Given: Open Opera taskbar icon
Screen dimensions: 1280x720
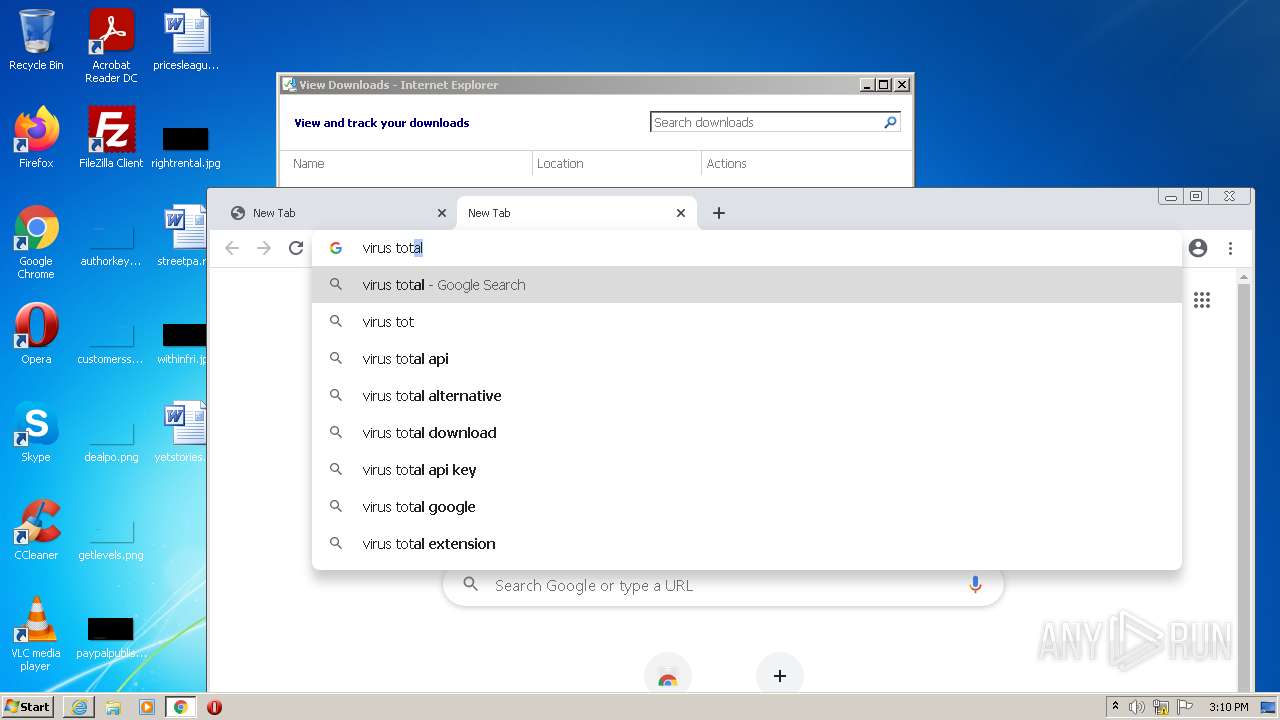Looking at the screenshot, I should click(214, 707).
